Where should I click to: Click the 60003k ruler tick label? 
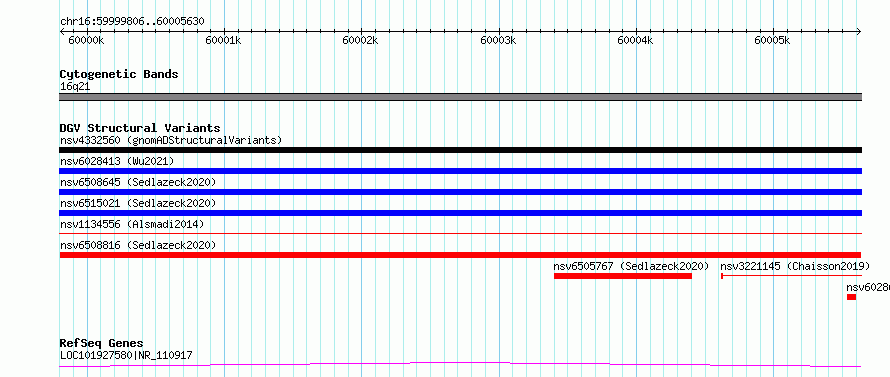point(498,41)
